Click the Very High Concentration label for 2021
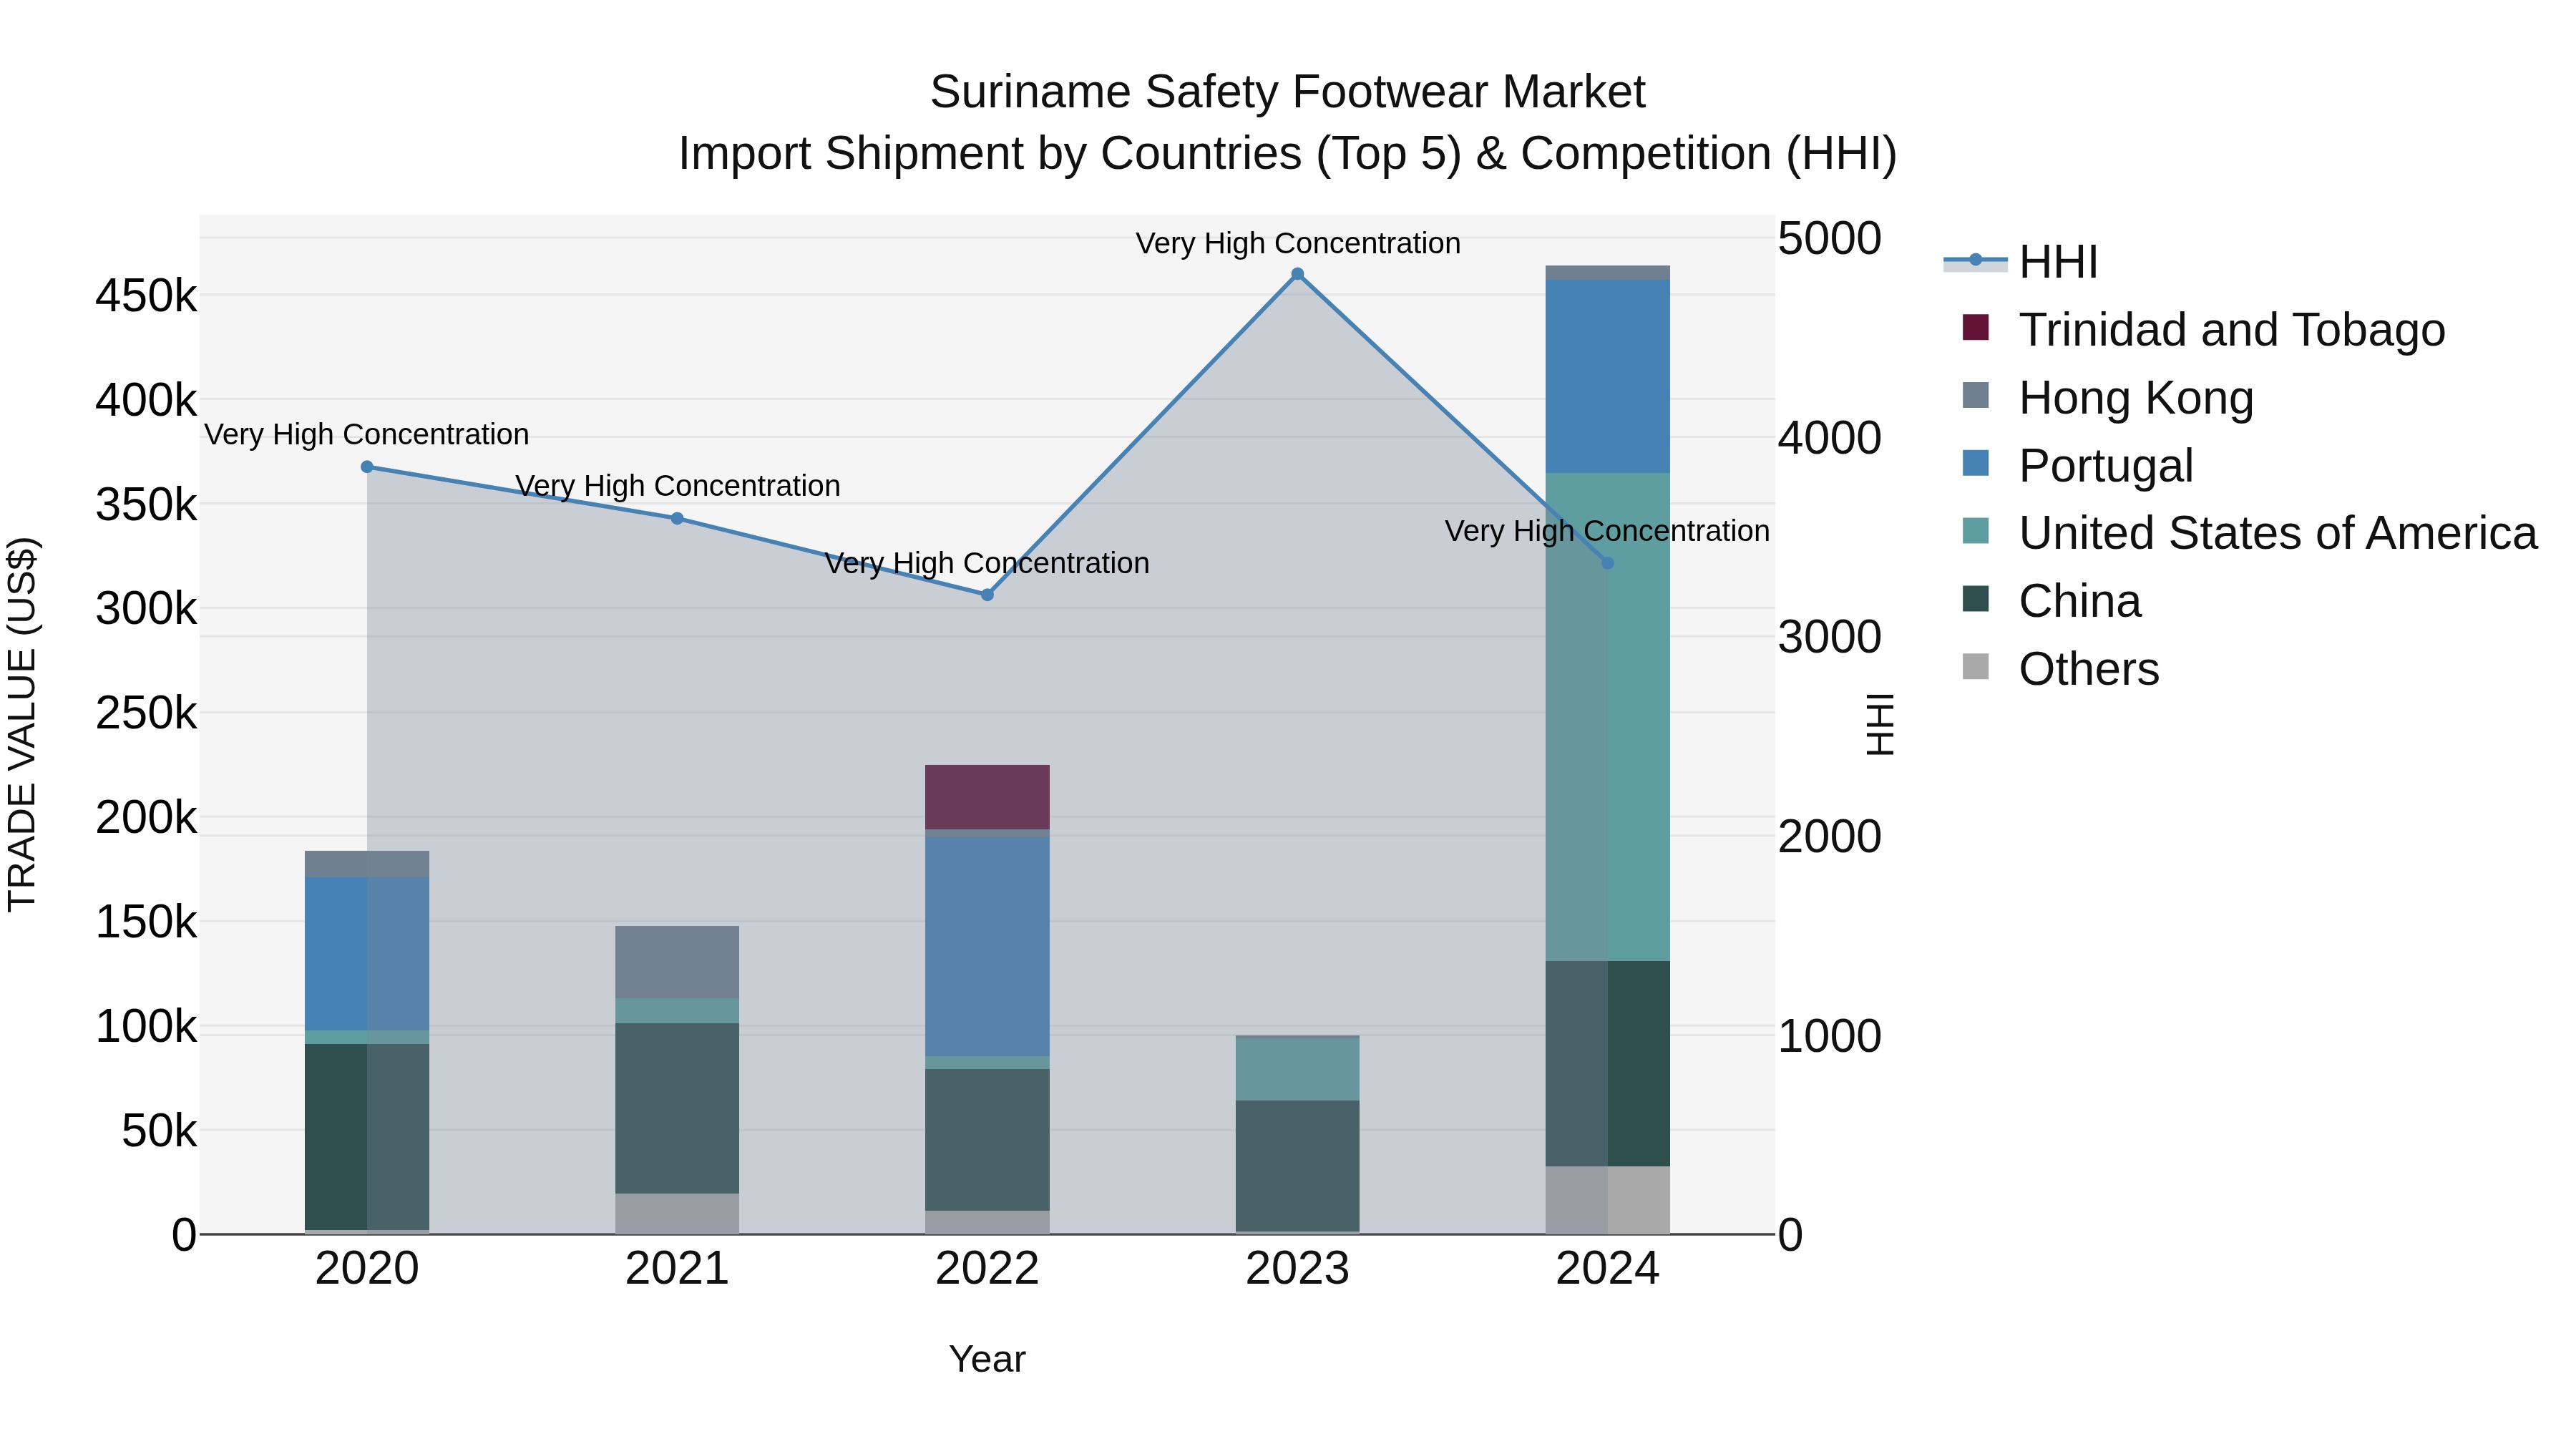Viewport: 2576px width, 1449px height. pyautogui.click(x=677, y=486)
